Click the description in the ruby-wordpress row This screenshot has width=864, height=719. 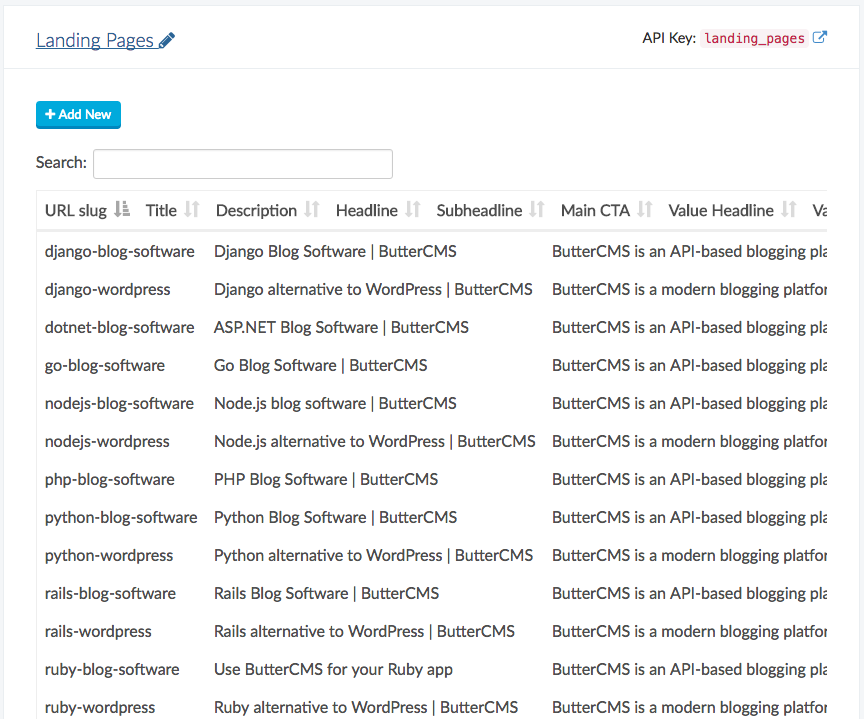tap(689, 707)
